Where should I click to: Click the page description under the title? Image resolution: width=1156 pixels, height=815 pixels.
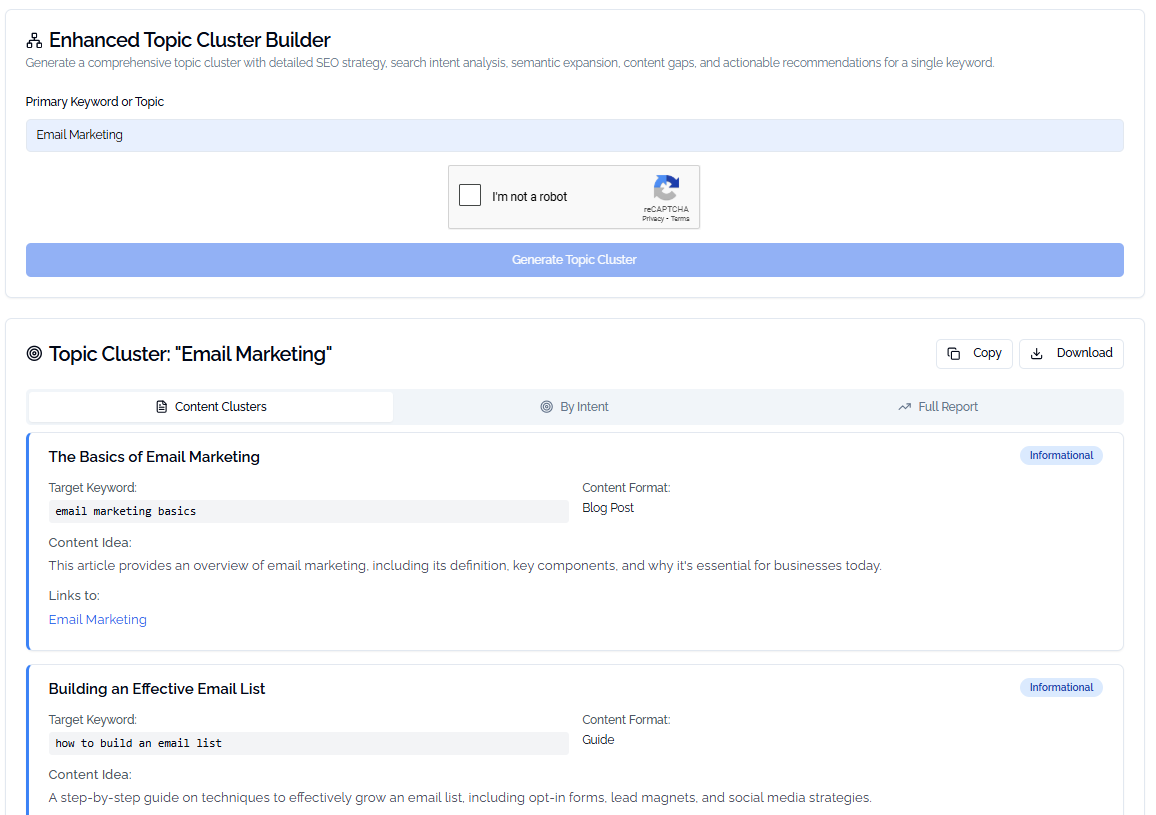coord(510,63)
